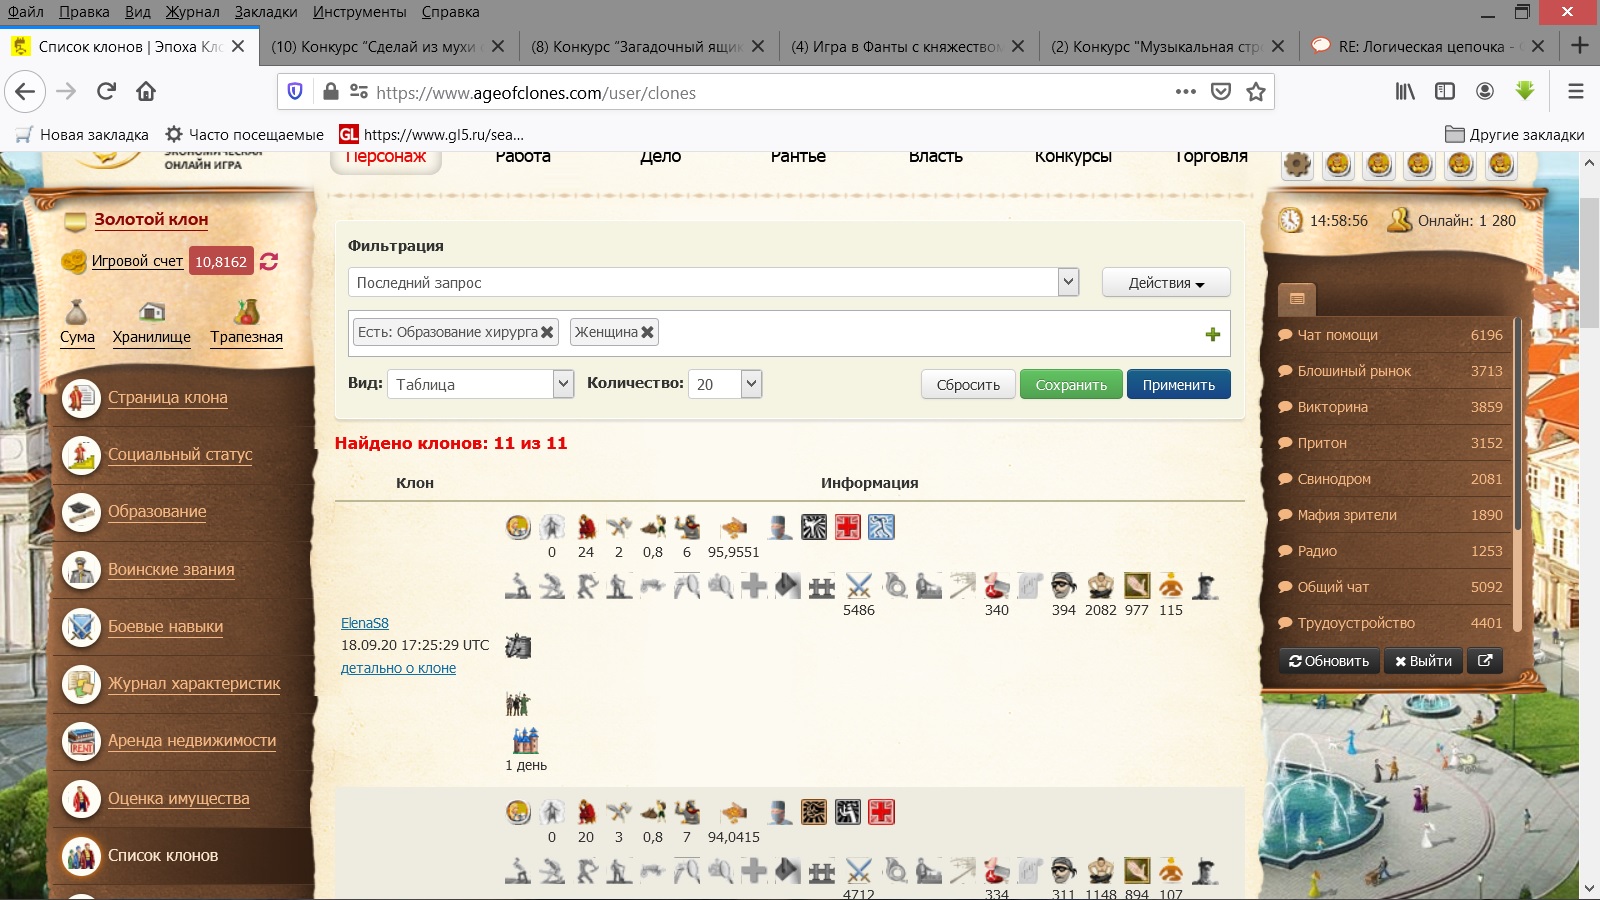Click the Образование graduation cap icon
Image resolution: width=1600 pixels, height=900 pixels.
click(x=81, y=512)
